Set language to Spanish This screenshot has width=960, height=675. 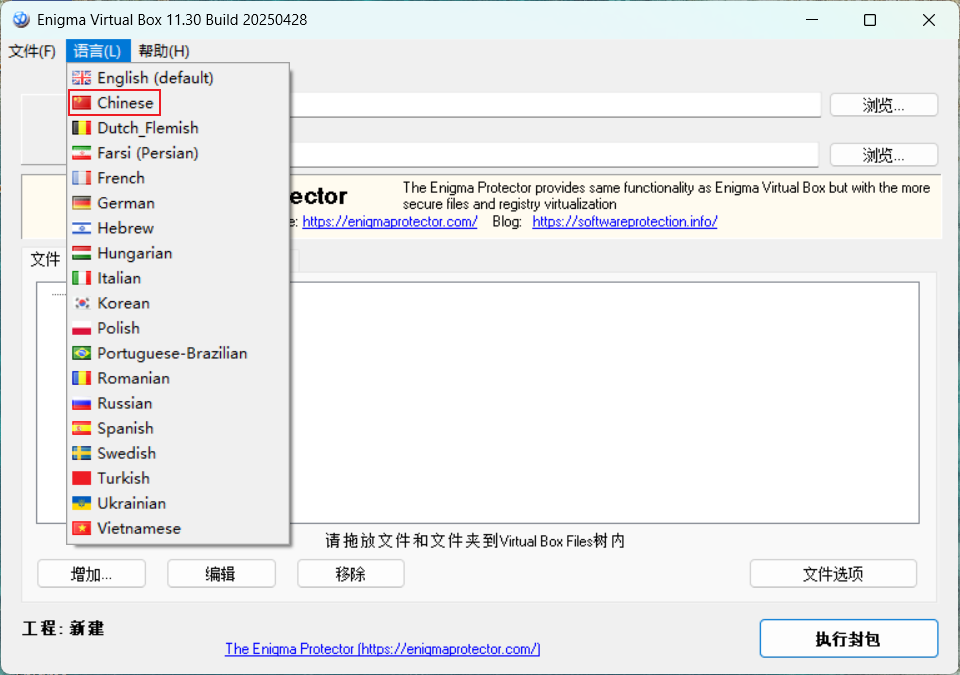(178, 428)
